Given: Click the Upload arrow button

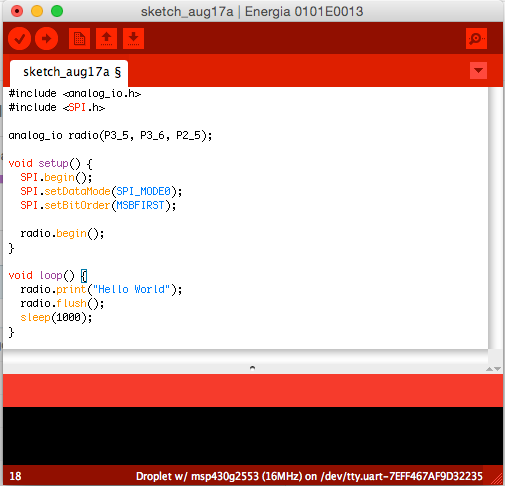Looking at the screenshot, I should pos(46,39).
